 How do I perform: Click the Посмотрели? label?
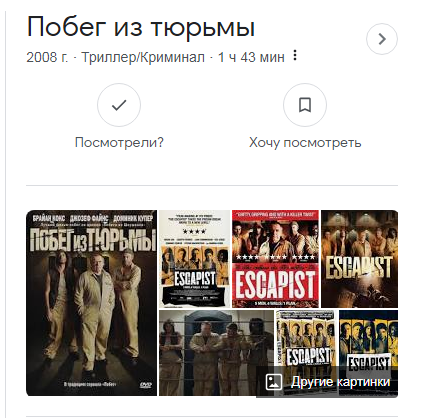(x=119, y=143)
